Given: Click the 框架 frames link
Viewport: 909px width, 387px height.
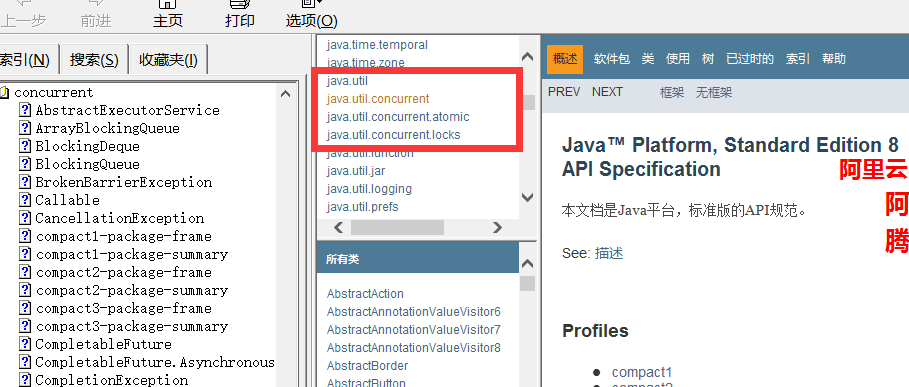Looking at the screenshot, I should coord(672,92).
